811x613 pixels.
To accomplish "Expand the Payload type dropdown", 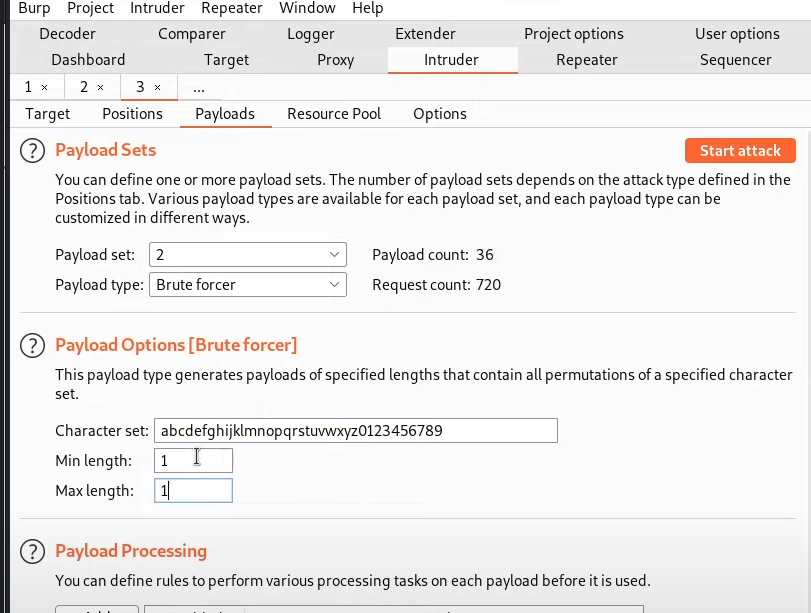I will click(x=248, y=285).
